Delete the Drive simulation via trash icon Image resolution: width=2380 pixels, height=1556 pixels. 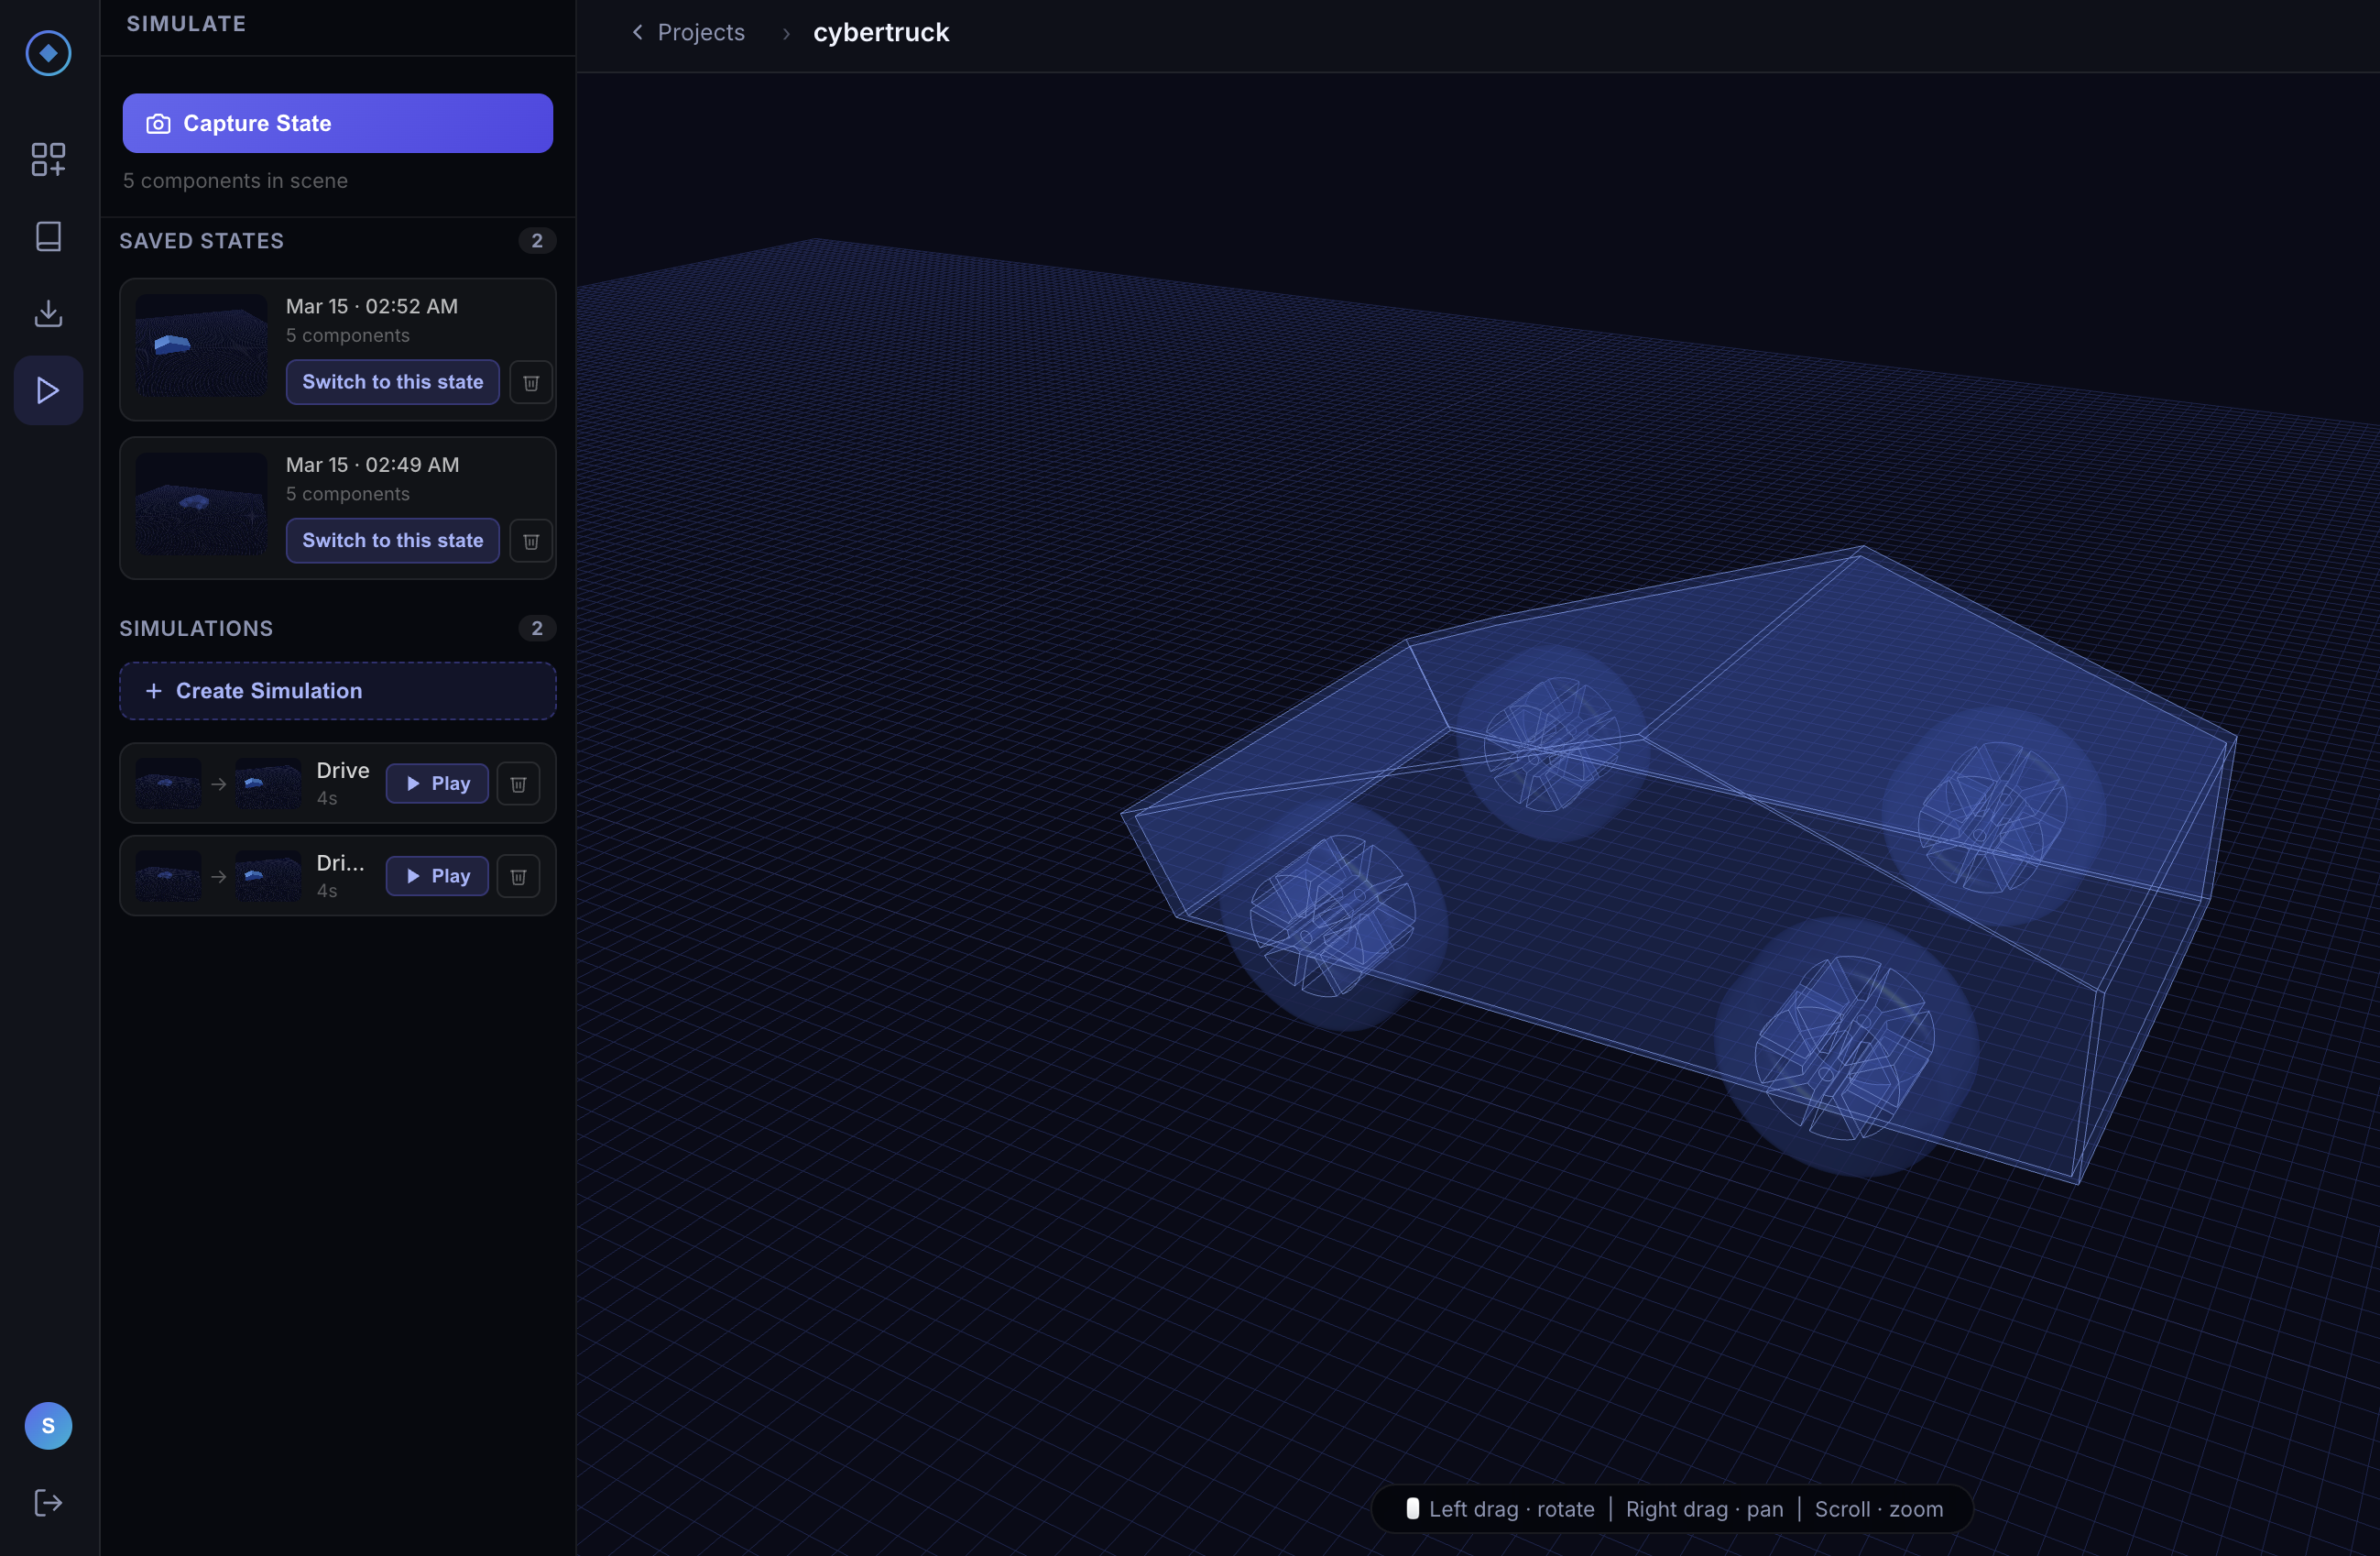(x=518, y=784)
